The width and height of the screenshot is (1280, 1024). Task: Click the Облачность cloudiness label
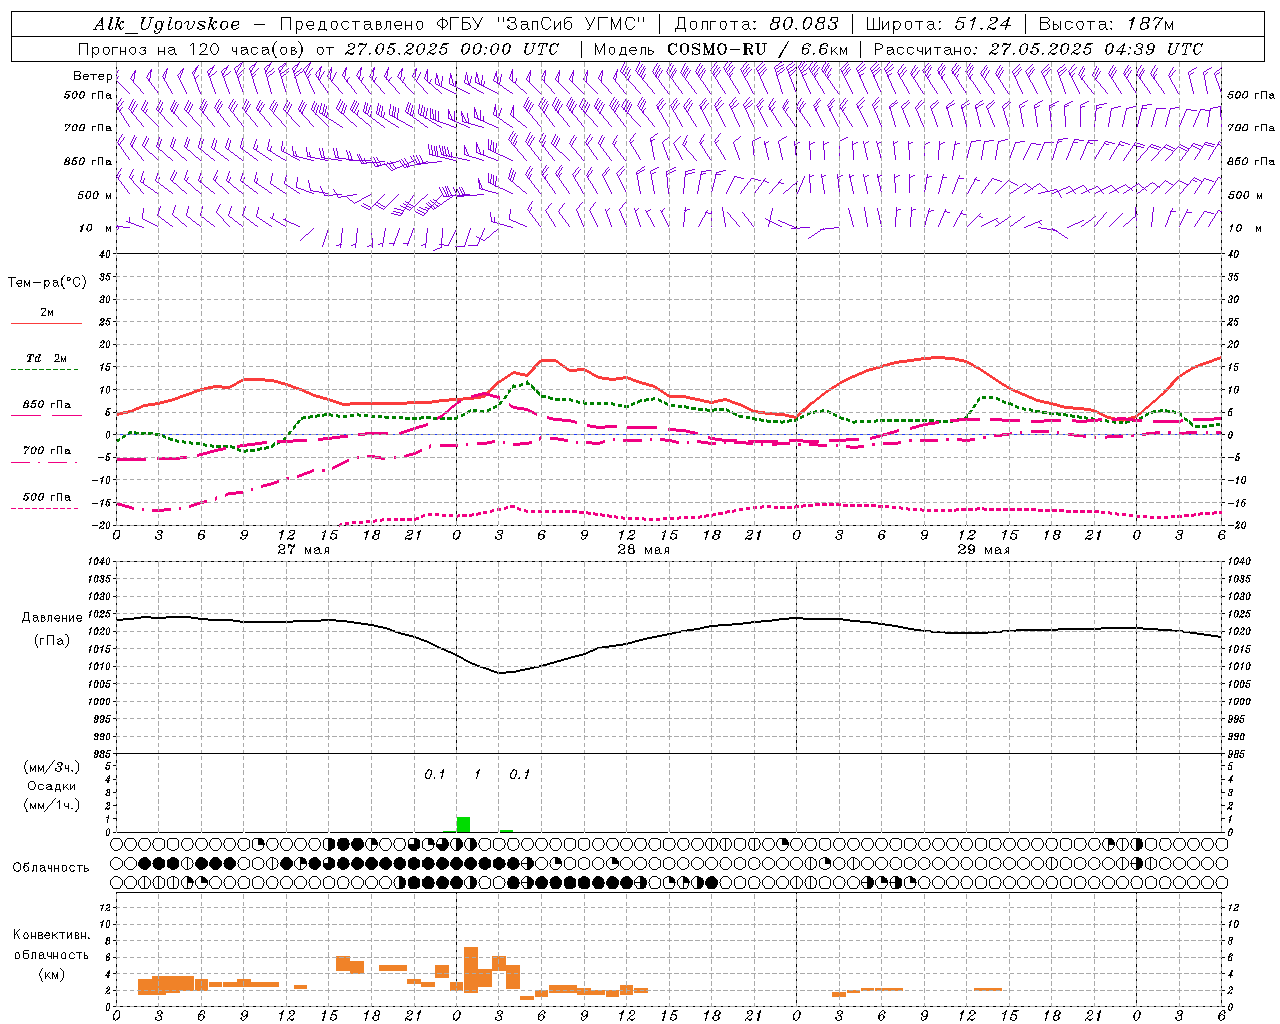click(51, 868)
